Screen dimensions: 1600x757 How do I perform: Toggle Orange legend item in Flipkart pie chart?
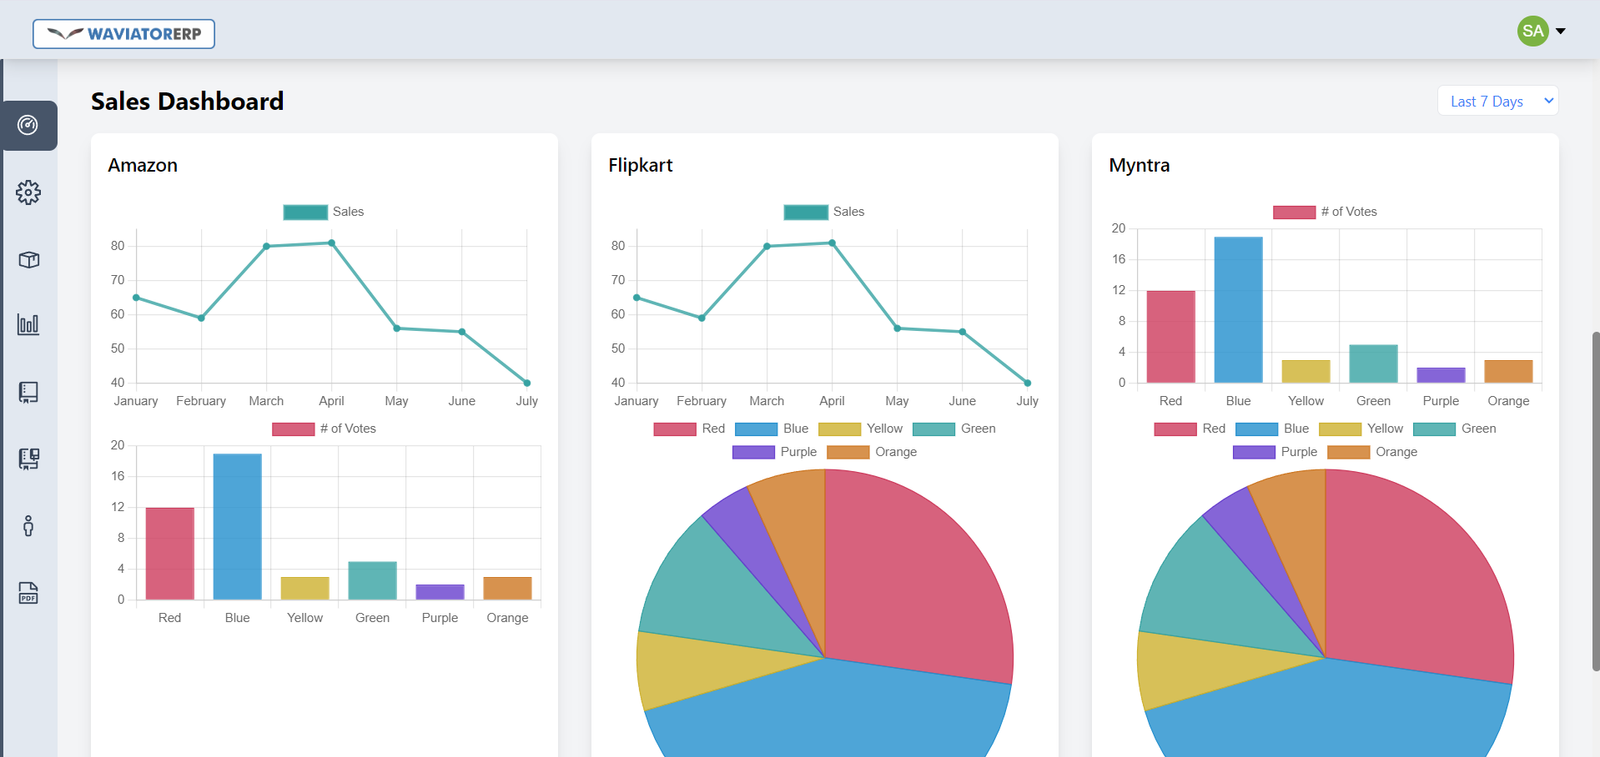(x=872, y=452)
